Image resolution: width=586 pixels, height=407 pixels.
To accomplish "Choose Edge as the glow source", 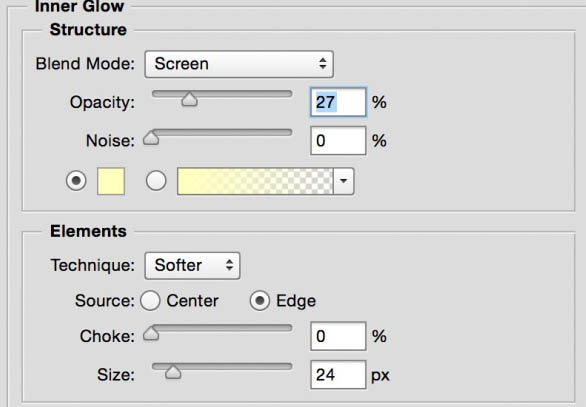I will (260, 300).
